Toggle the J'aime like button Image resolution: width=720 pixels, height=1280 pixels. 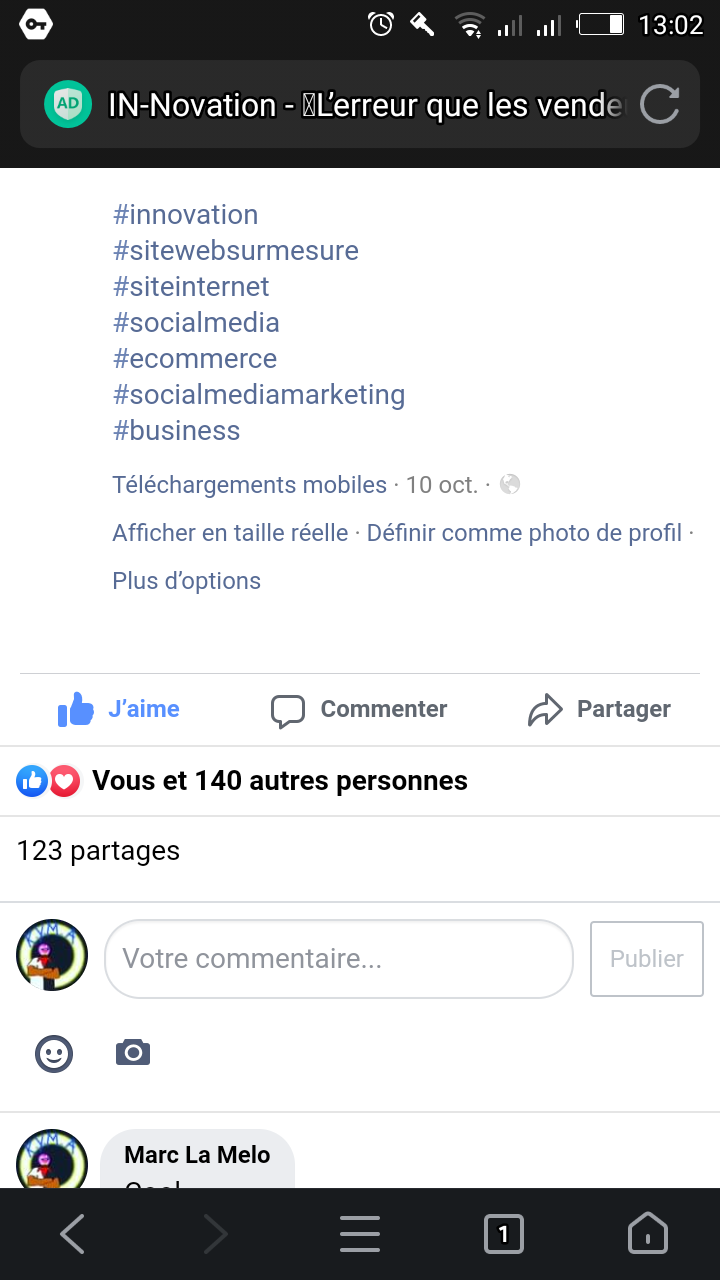point(119,709)
